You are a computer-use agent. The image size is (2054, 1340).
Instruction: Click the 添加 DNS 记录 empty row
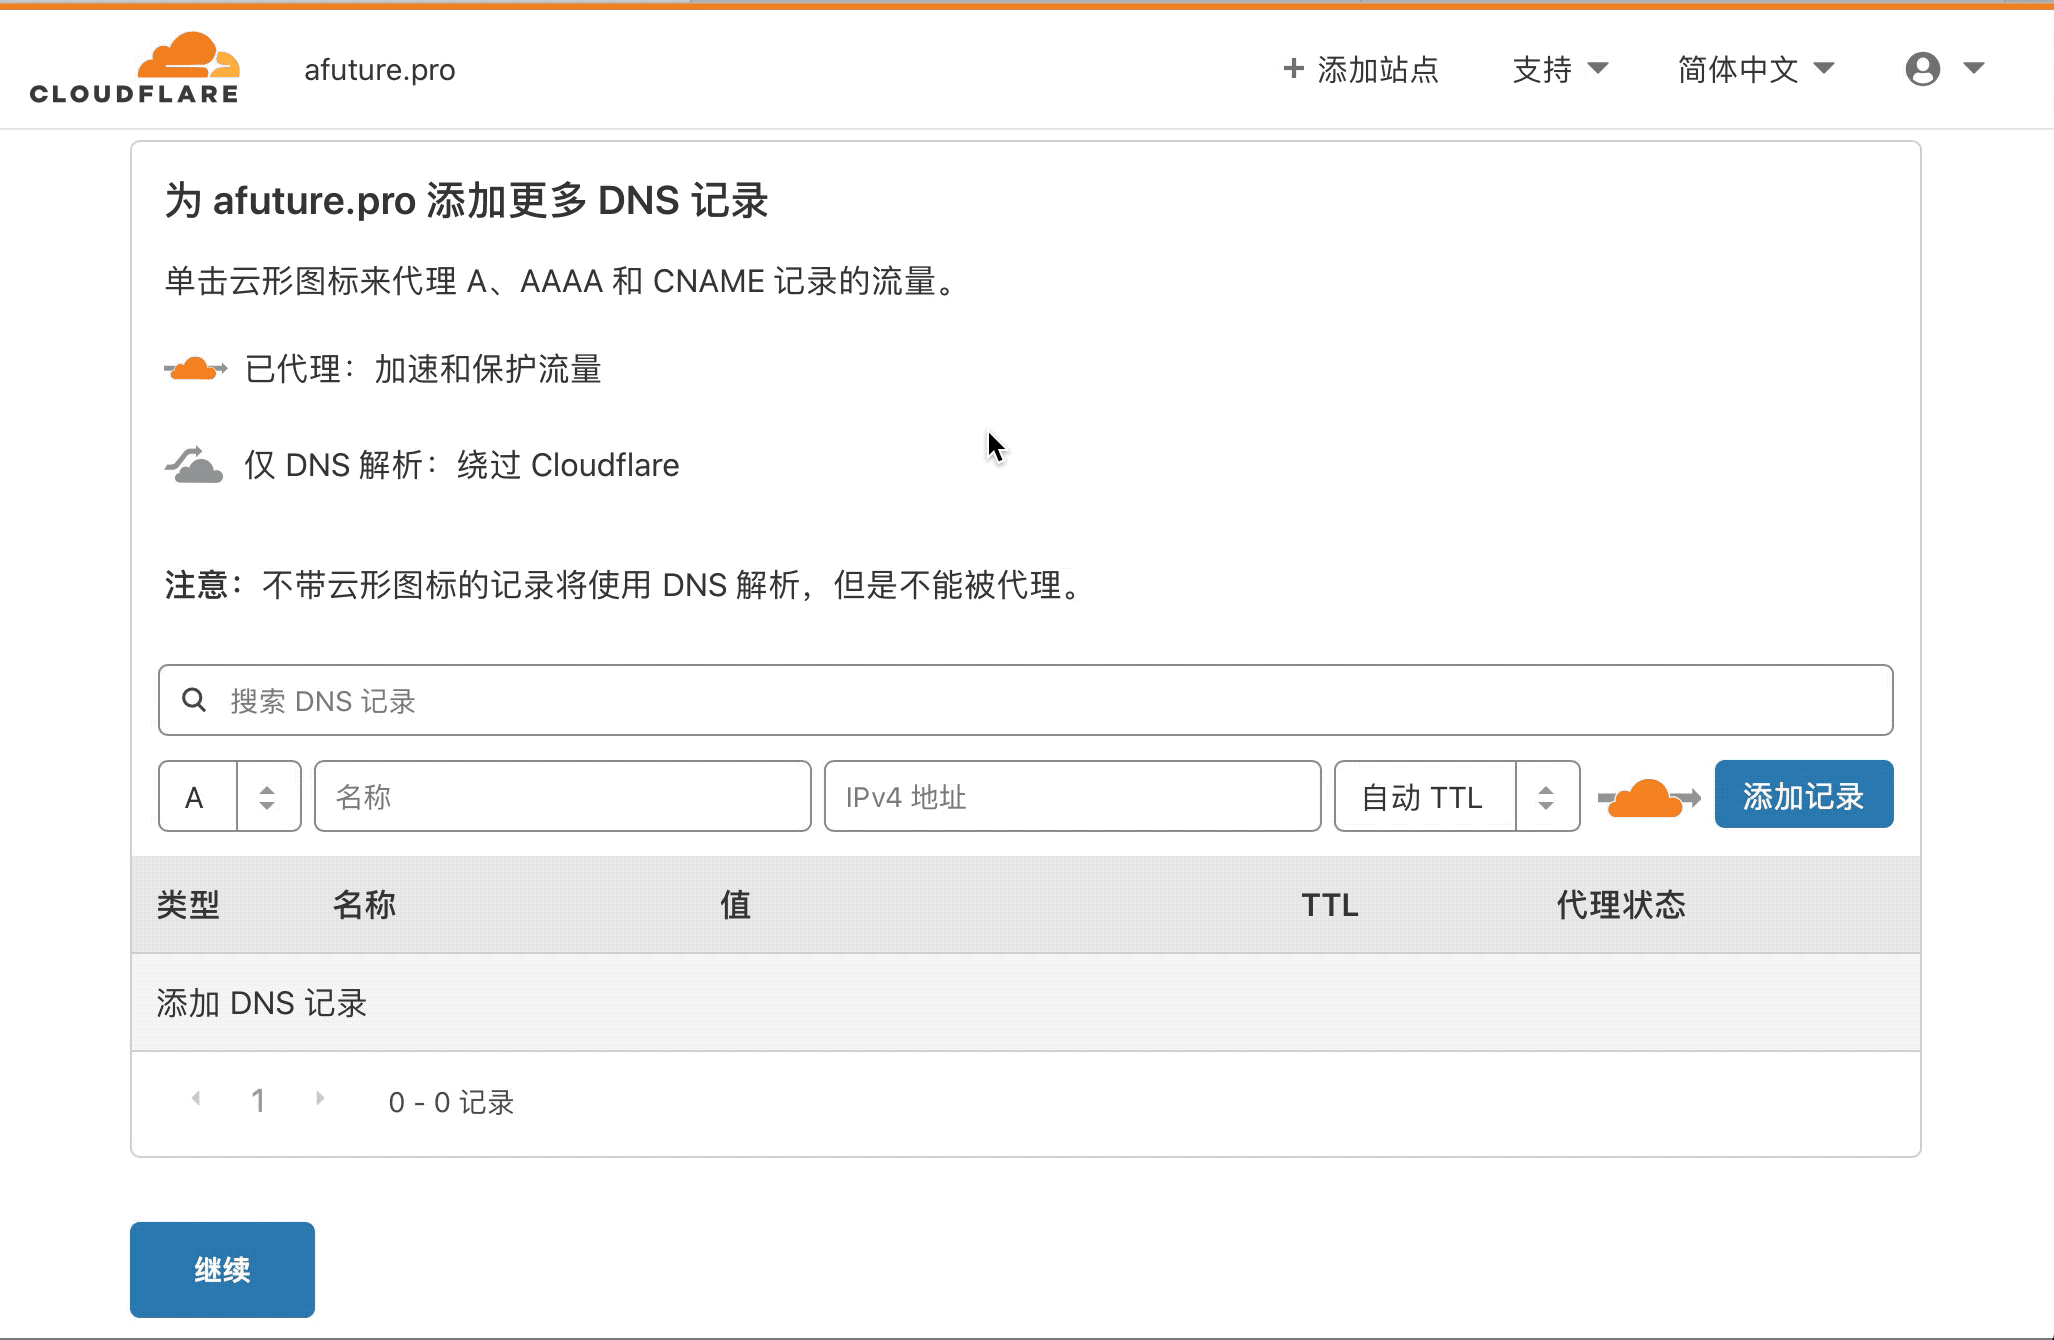[1026, 1002]
